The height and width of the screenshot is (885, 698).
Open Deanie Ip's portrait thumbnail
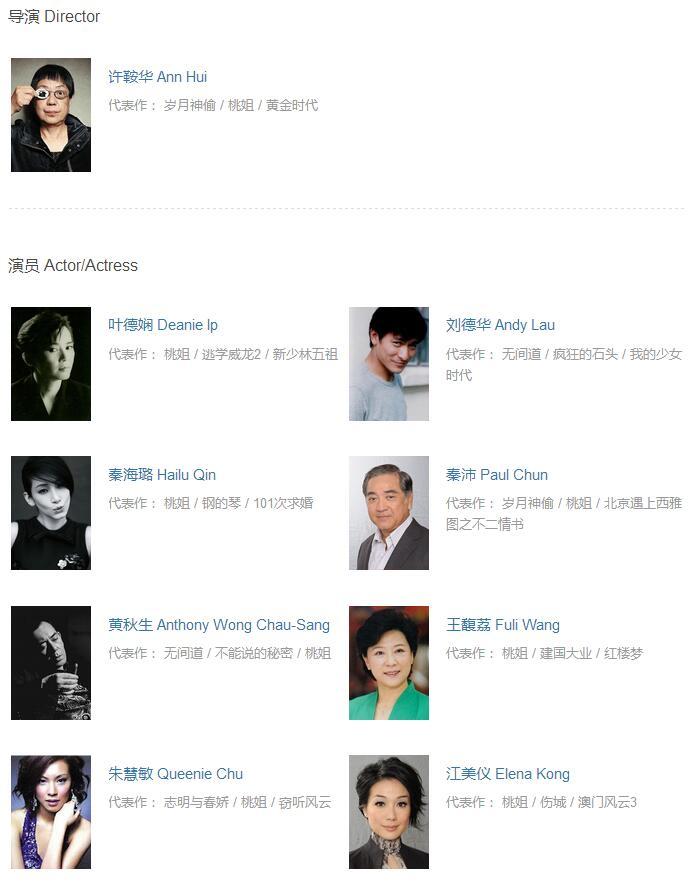[x=51, y=364]
